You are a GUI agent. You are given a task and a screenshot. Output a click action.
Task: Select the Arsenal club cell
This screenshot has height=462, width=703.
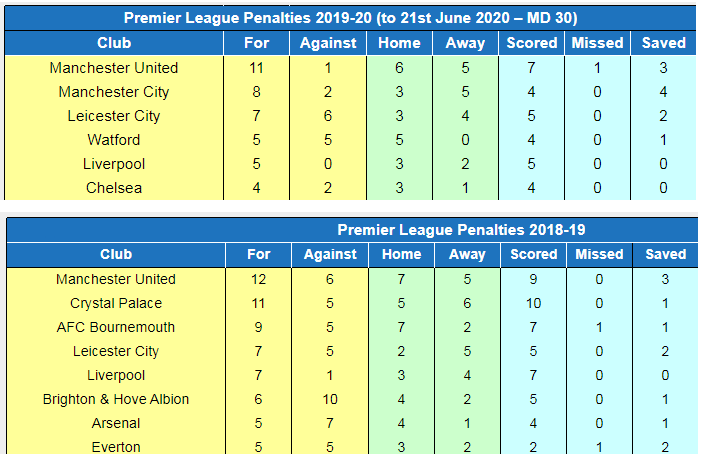tap(116, 423)
